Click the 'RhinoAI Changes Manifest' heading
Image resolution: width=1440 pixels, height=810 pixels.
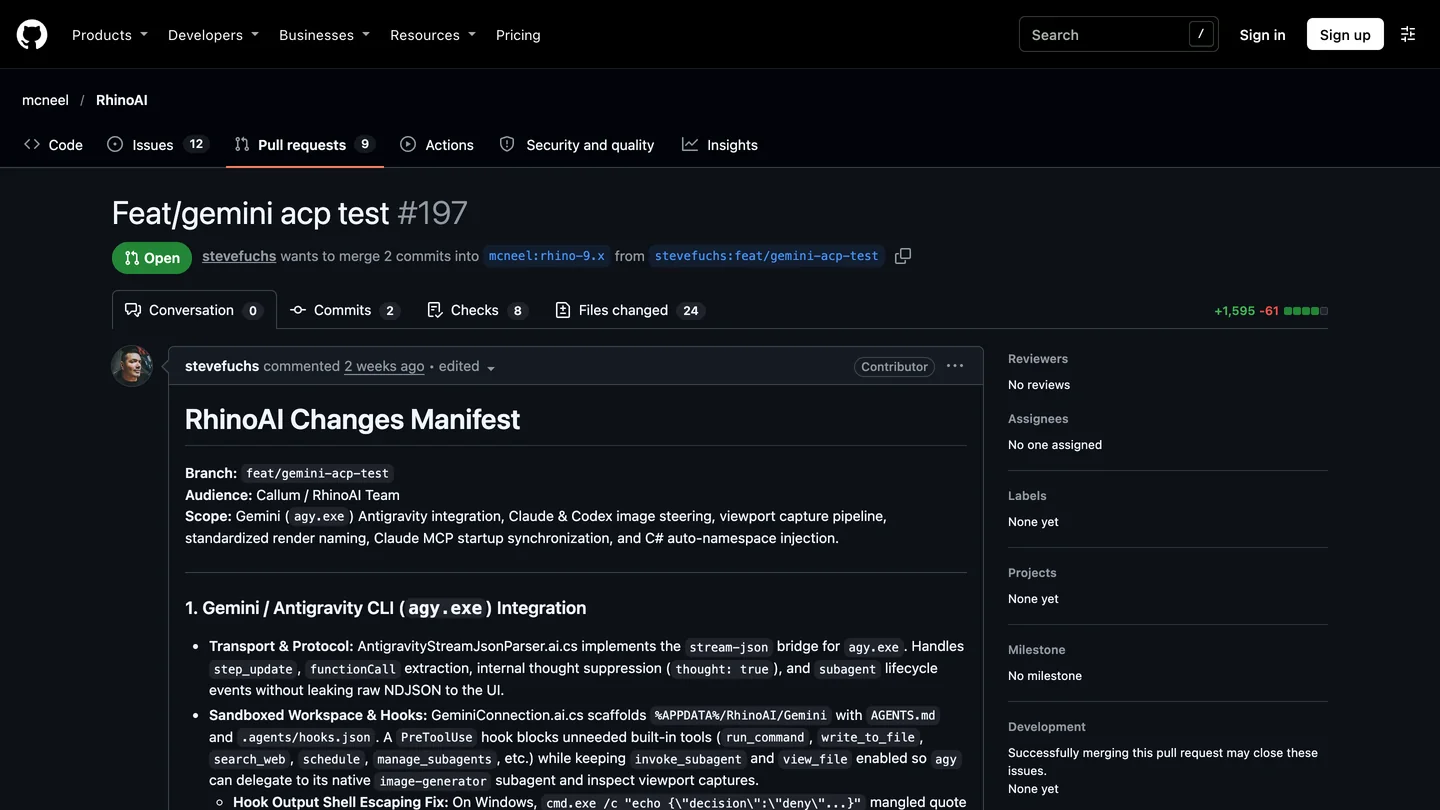[x=352, y=419]
